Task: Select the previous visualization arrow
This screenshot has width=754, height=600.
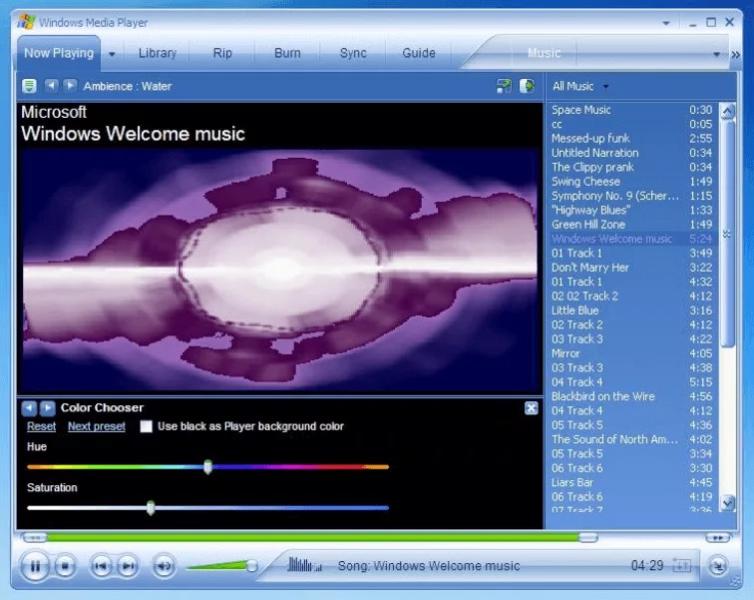Action: point(51,86)
